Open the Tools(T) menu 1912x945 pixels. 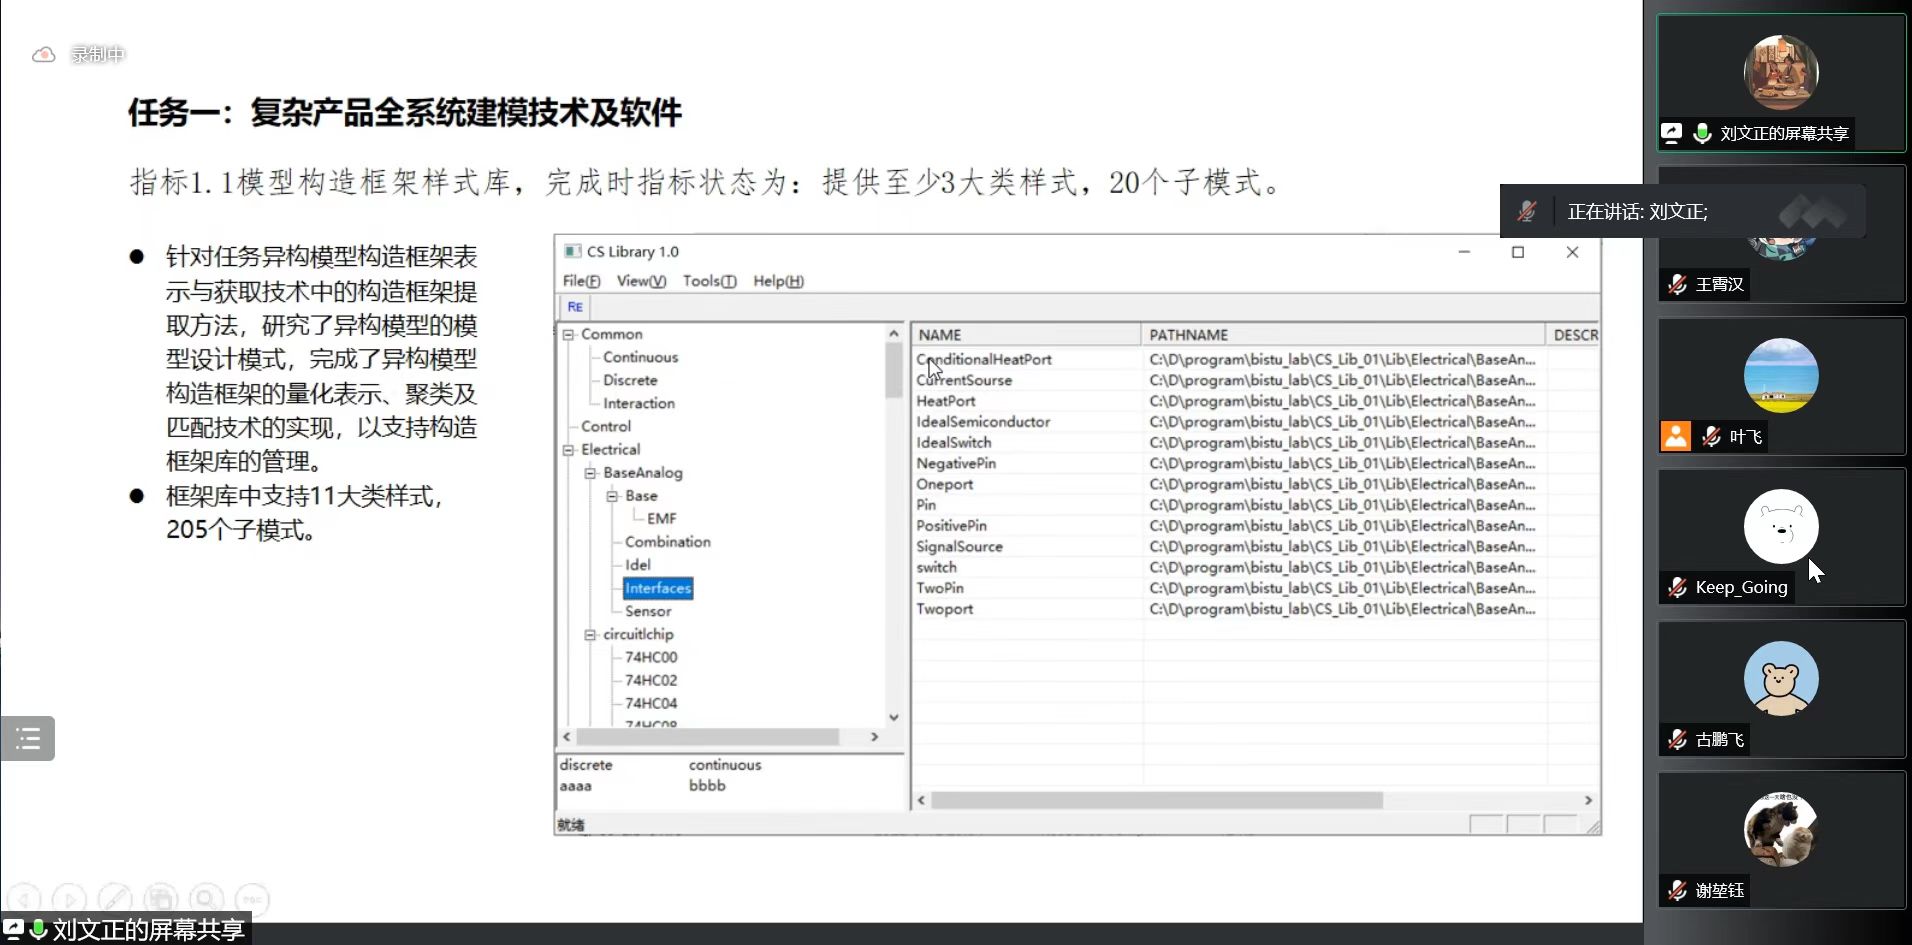tap(709, 281)
